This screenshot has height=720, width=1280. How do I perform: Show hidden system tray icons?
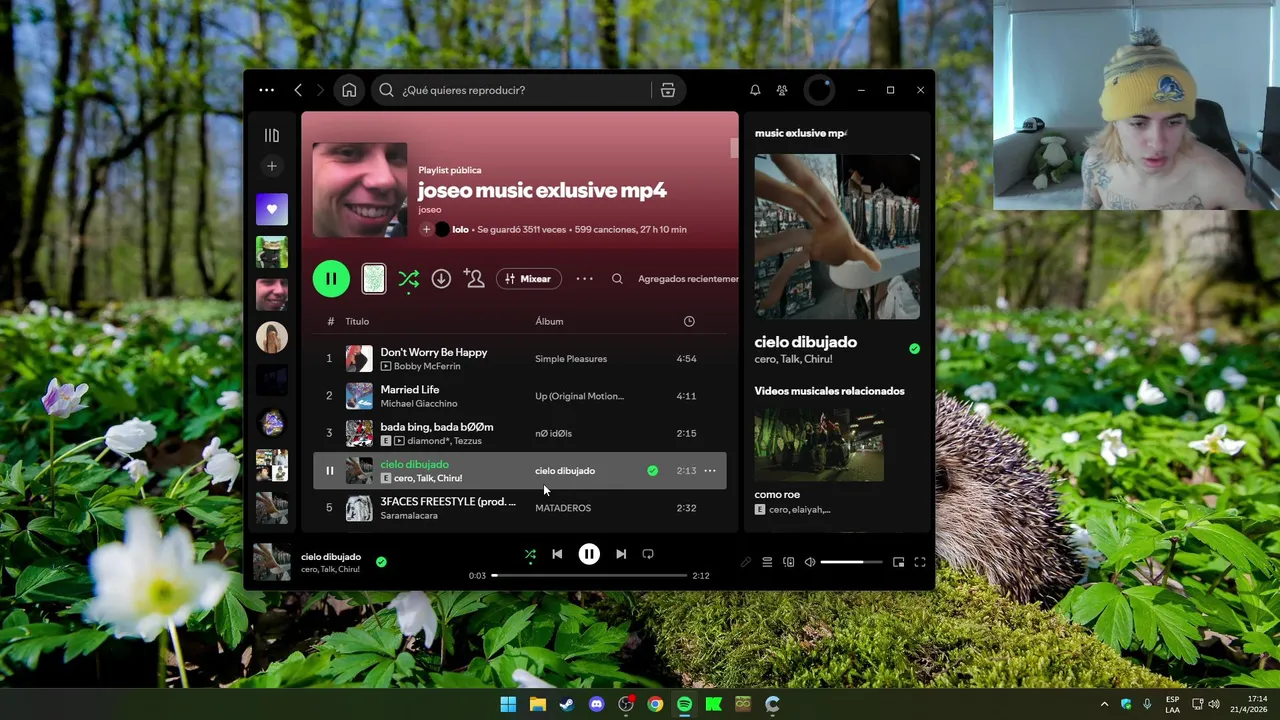click(x=1105, y=704)
